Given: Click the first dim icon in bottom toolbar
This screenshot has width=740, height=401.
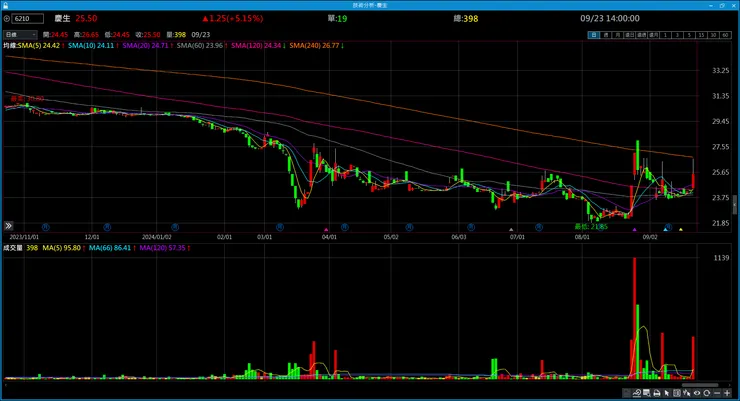Looking at the screenshot, I should [x=626, y=393].
